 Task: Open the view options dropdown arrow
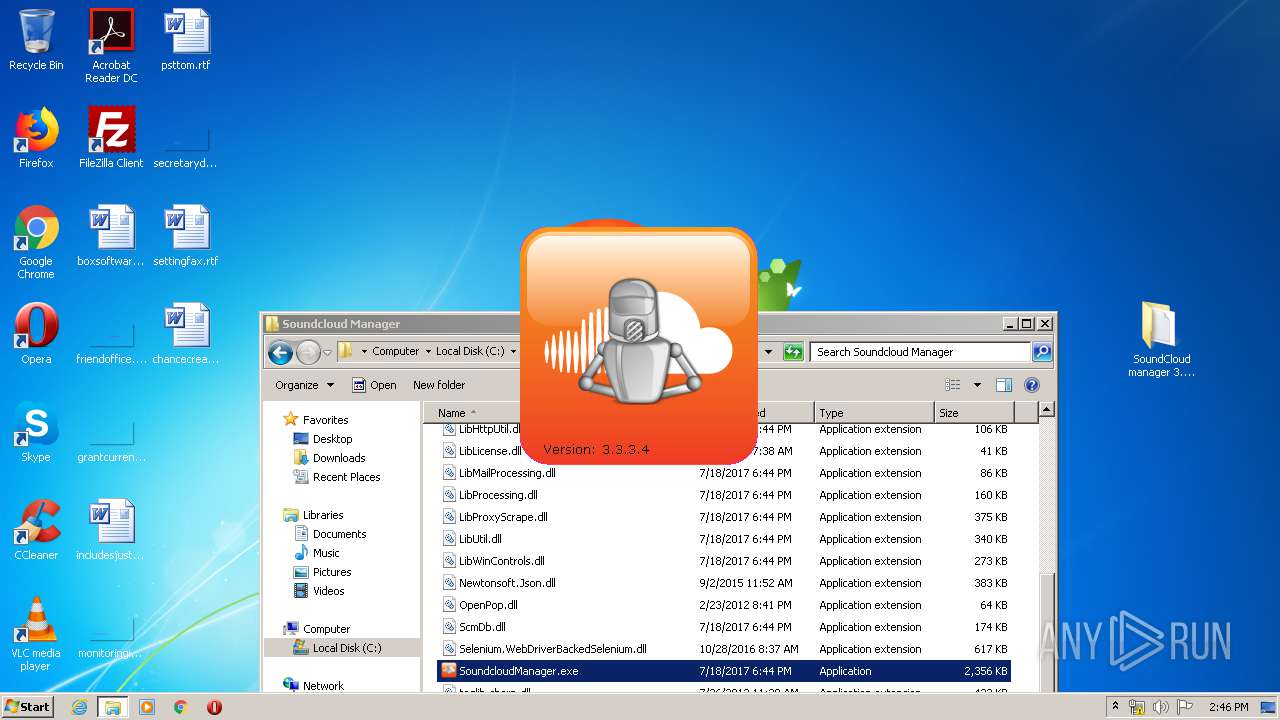[977, 385]
